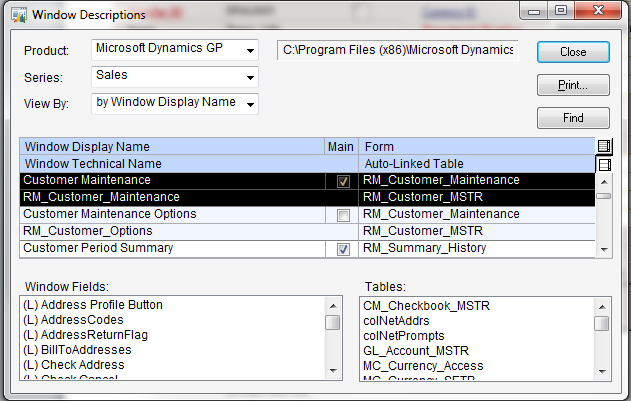Click the Tables list scrollbar thumb
Image resolution: width=631 pixels, height=401 pixels.
tap(602, 323)
